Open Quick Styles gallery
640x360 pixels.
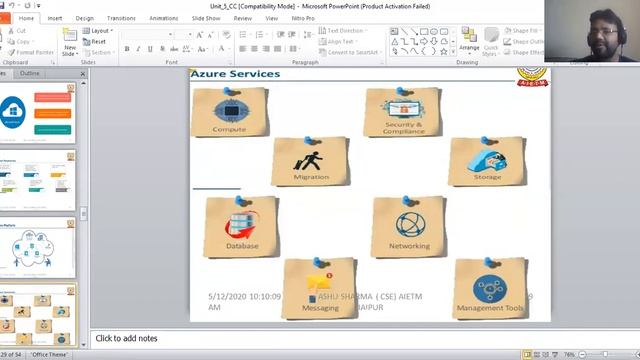(491, 41)
